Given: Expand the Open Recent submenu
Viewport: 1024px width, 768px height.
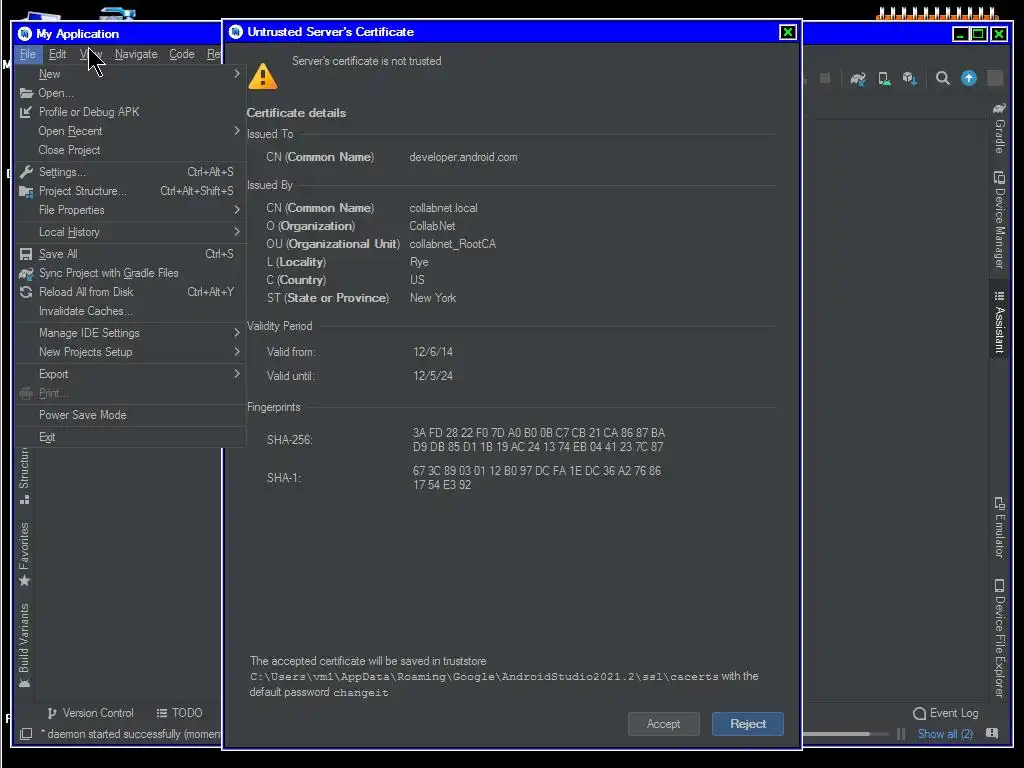Looking at the screenshot, I should point(130,131).
